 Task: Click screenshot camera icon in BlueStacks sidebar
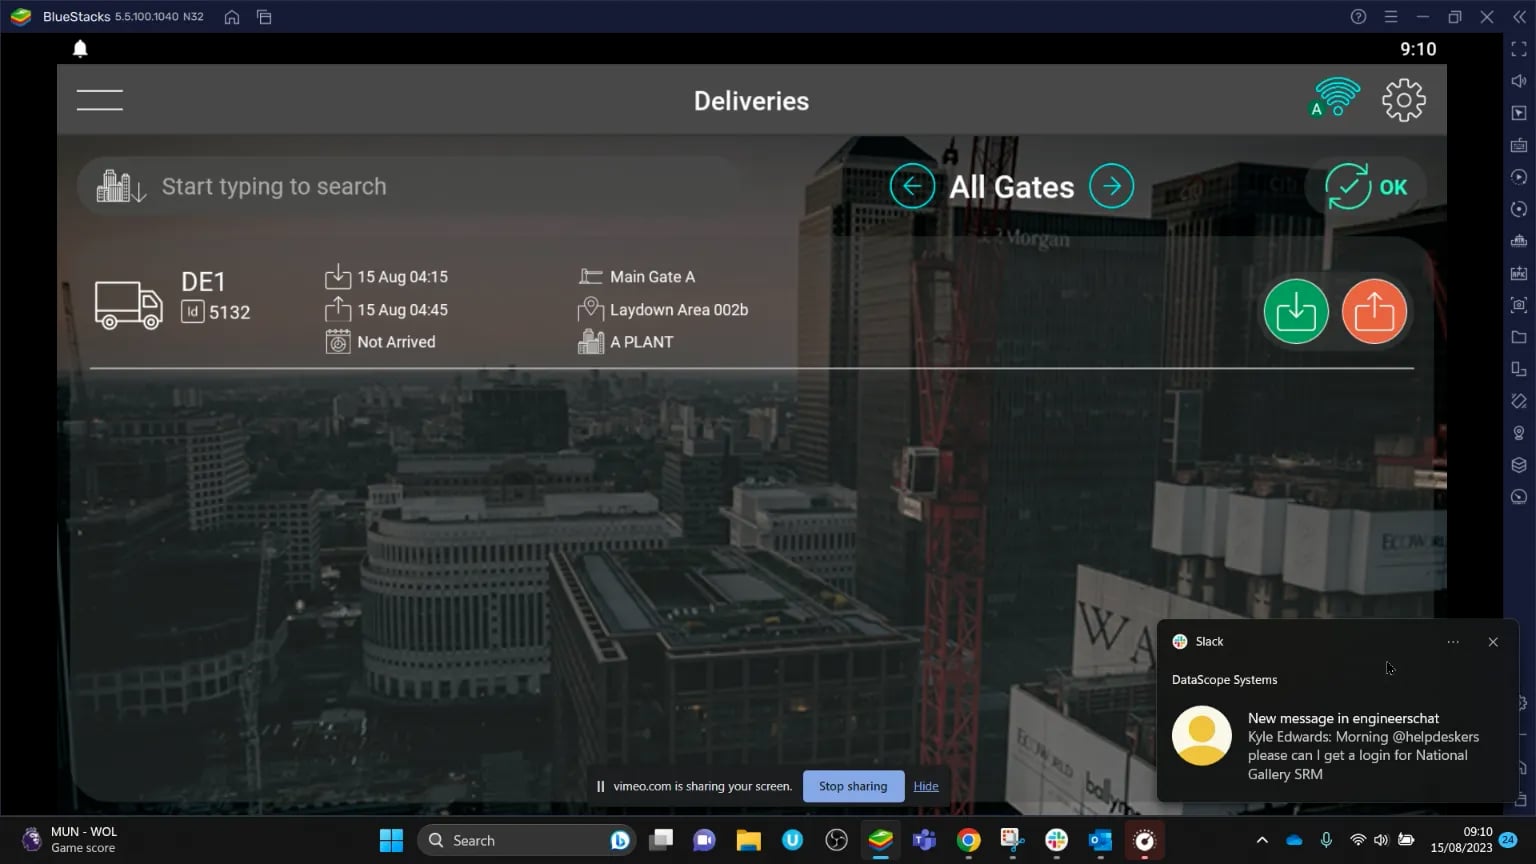click(1519, 305)
